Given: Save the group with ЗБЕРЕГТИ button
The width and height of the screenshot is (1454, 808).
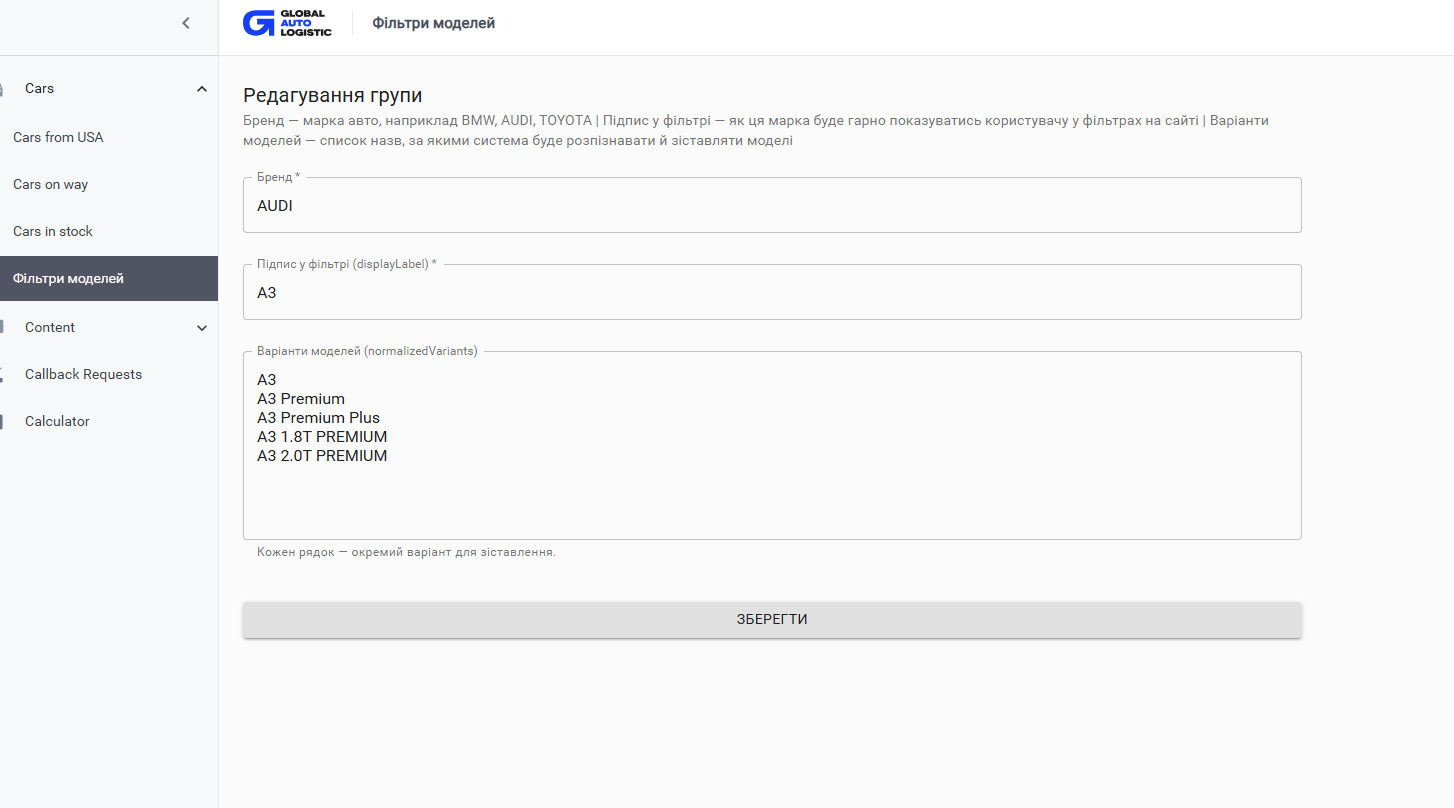Looking at the screenshot, I should pyautogui.click(x=772, y=619).
